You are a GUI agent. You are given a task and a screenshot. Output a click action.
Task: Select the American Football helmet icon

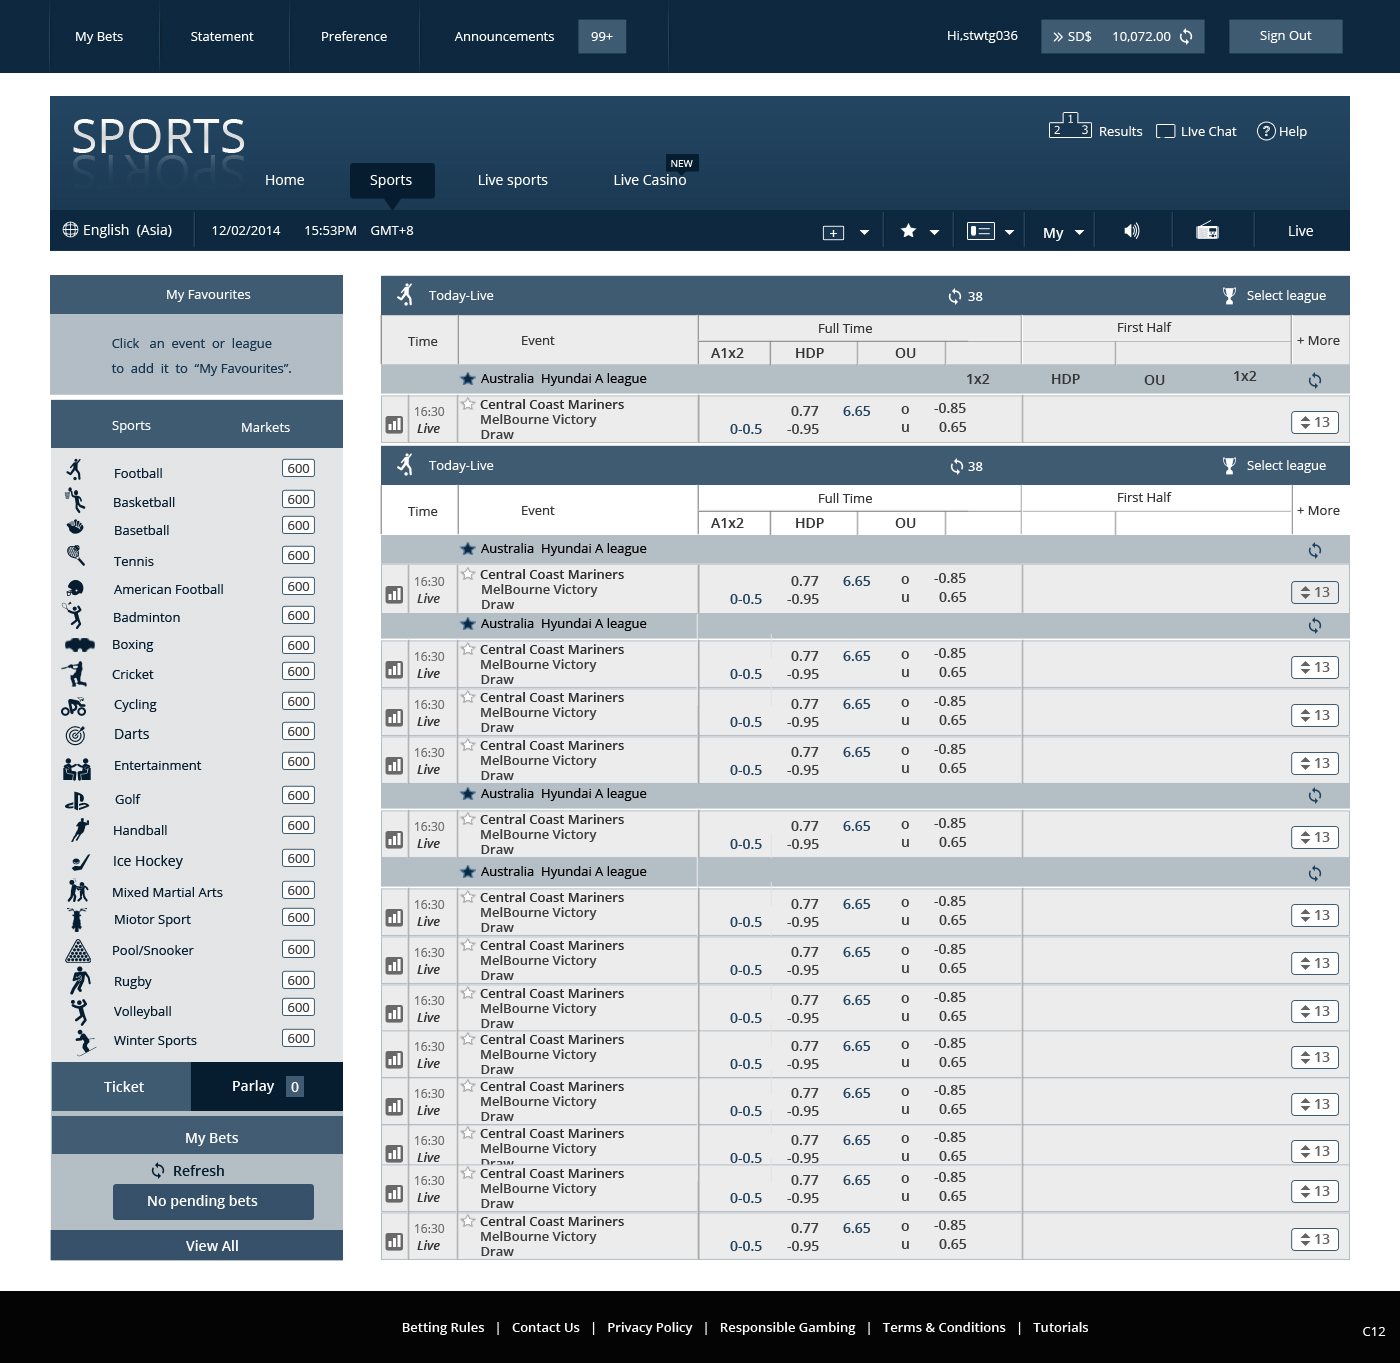click(x=75, y=588)
